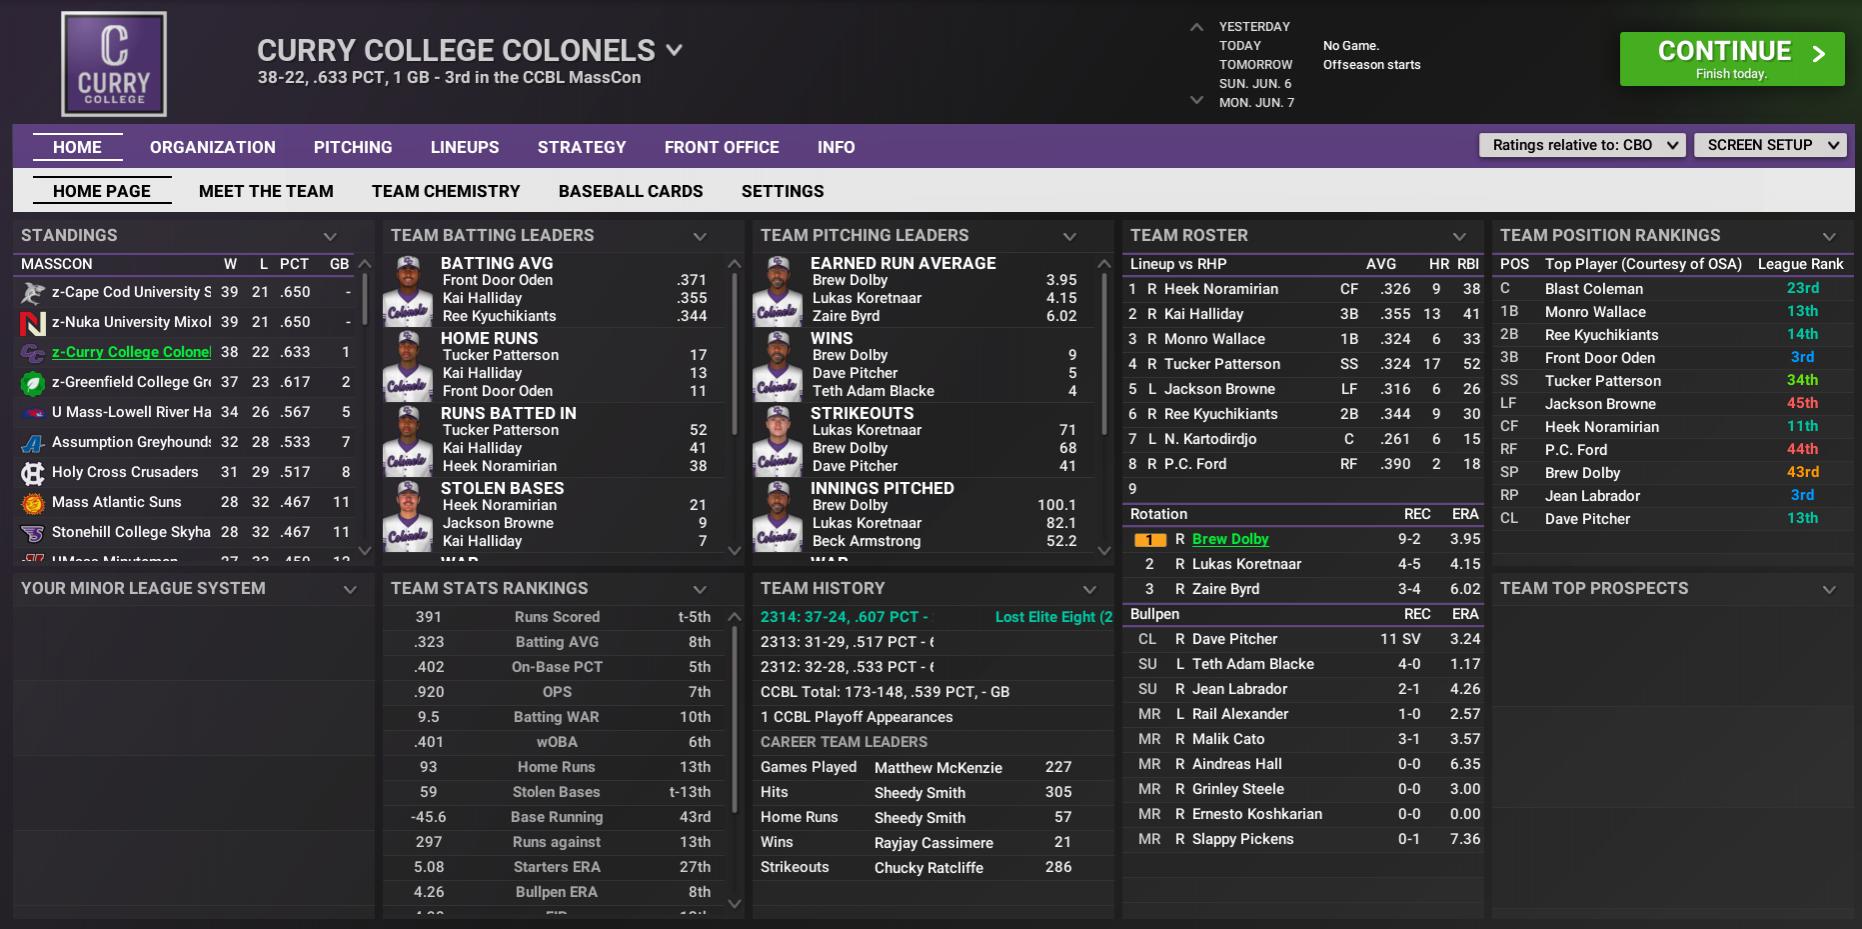Expand the Team Position Rankings panel menu
The image size is (1862, 929).
click(x=1829, y=236)
